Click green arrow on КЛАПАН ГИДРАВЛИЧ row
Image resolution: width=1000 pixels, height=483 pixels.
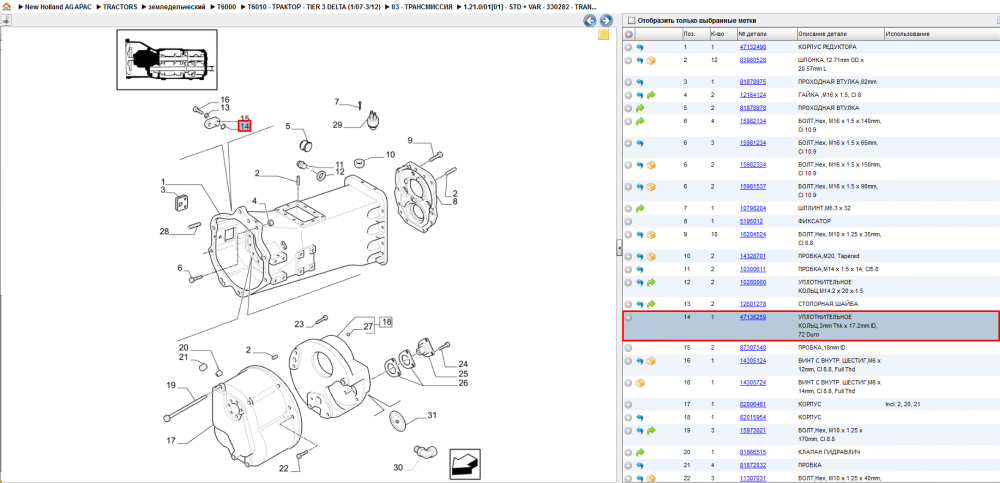click(640, 452)
